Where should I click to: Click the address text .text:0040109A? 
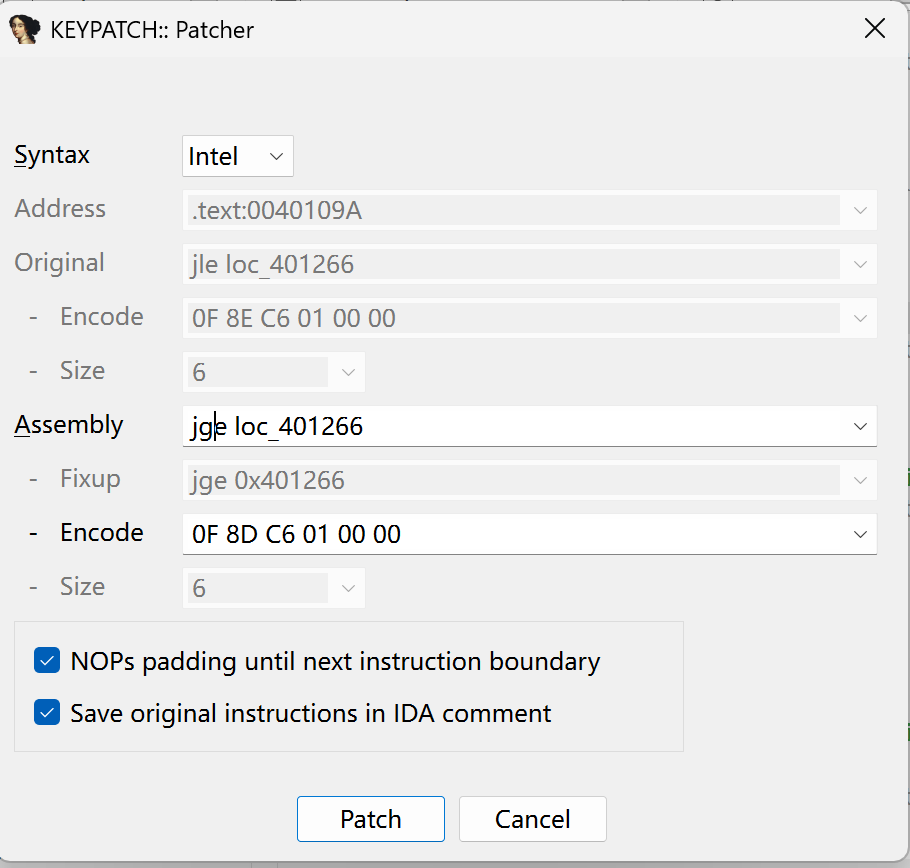[277, 210]
